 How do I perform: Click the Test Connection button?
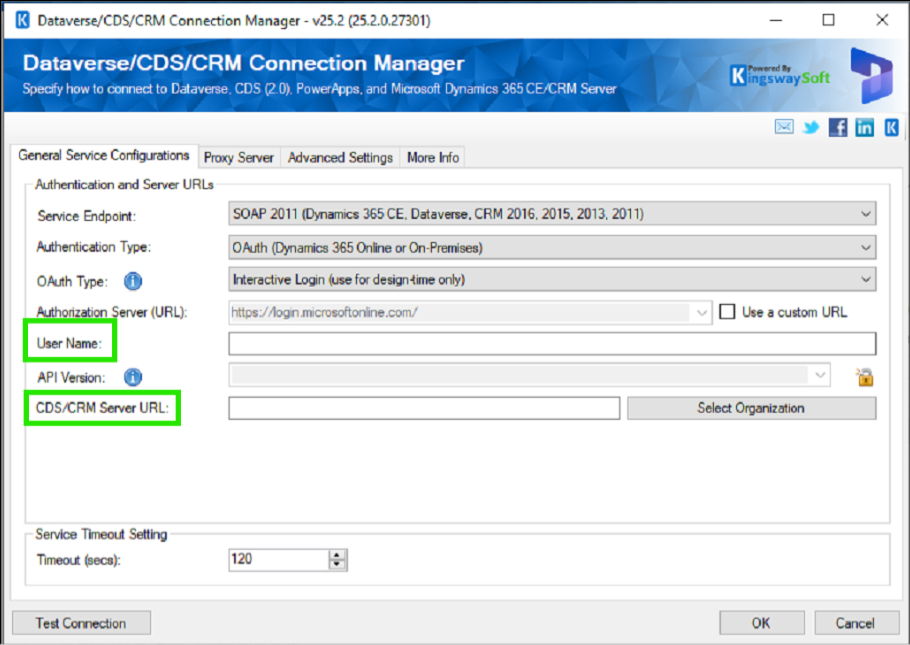point(81,623)
